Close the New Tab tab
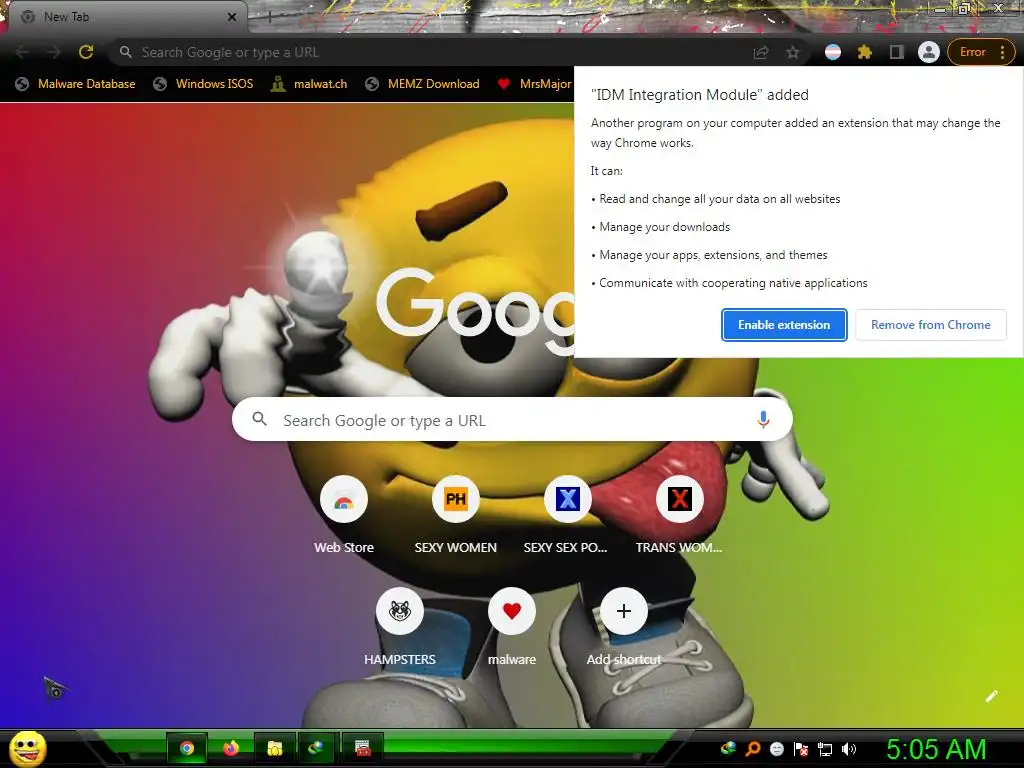 pyautogui.click(x=232, y=17)
